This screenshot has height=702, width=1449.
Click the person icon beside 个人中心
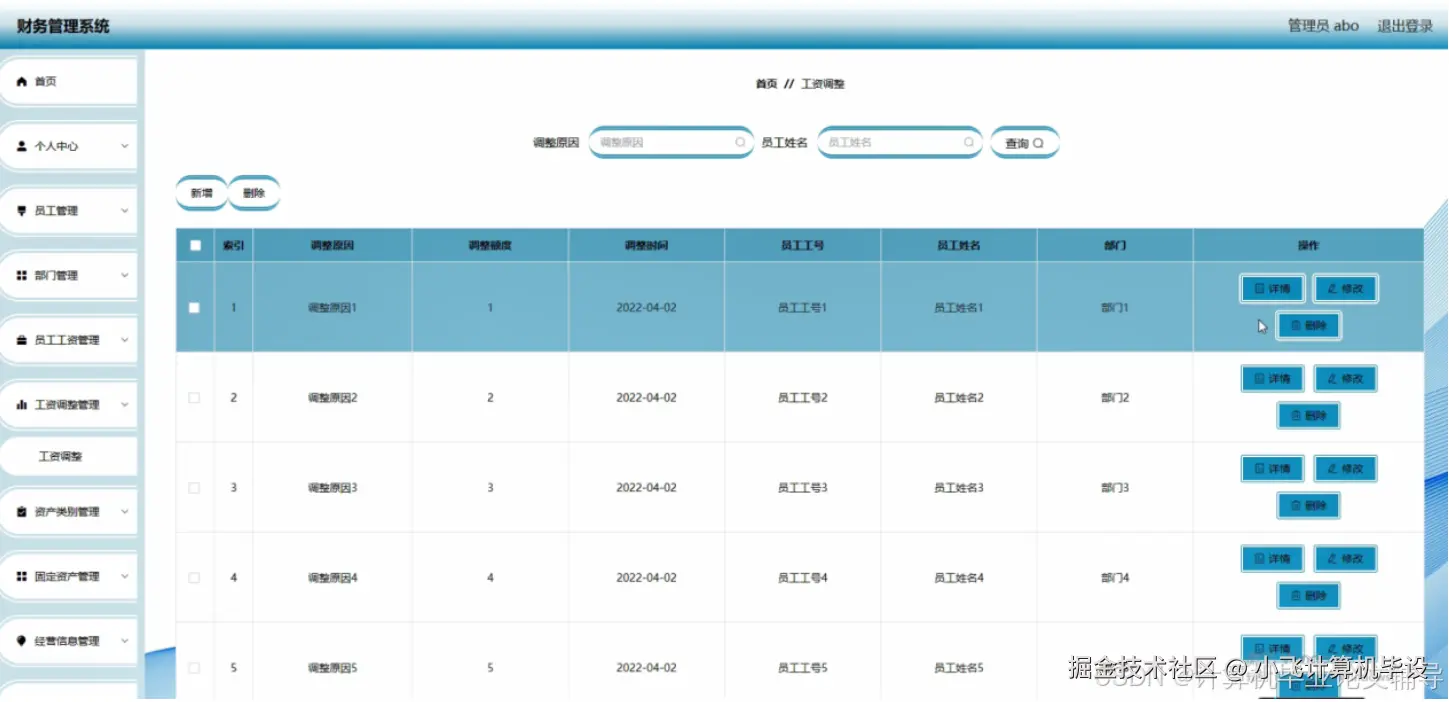[x=22, y=146]
